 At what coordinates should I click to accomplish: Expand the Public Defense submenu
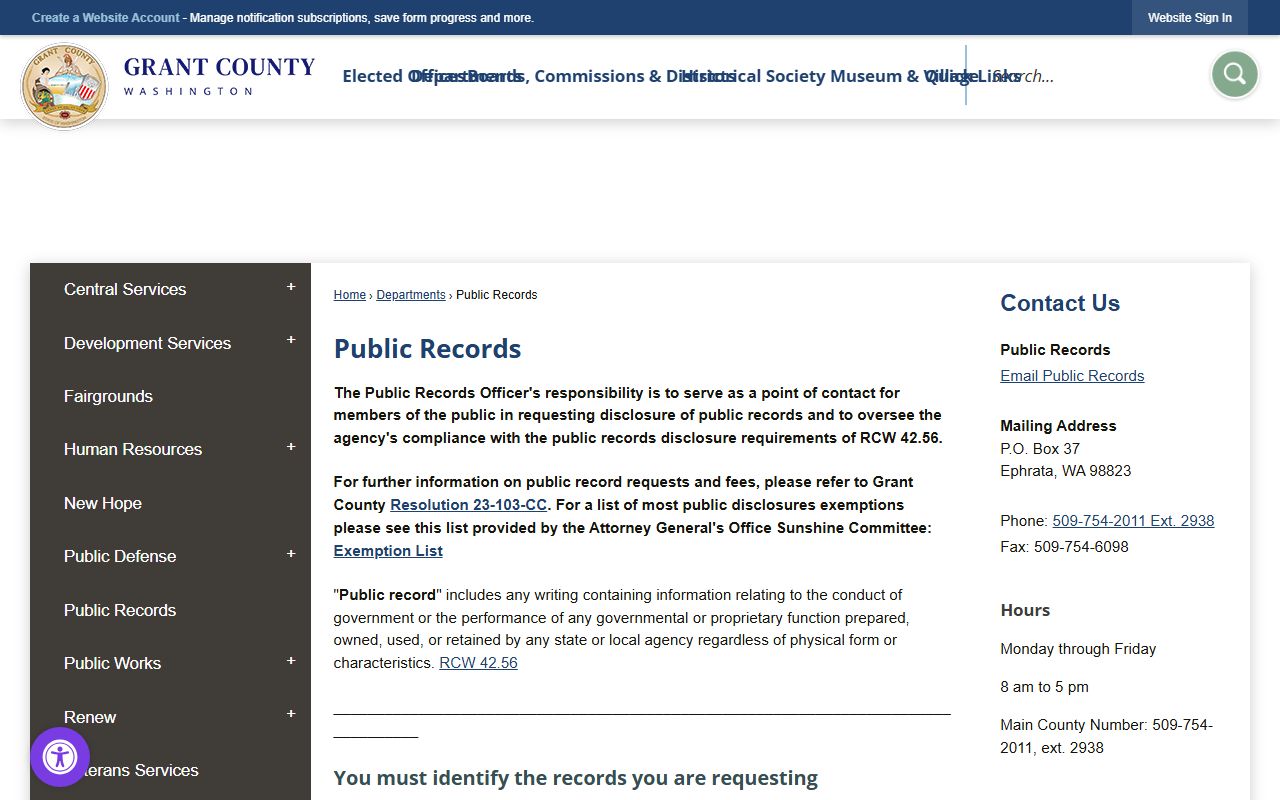291,555
